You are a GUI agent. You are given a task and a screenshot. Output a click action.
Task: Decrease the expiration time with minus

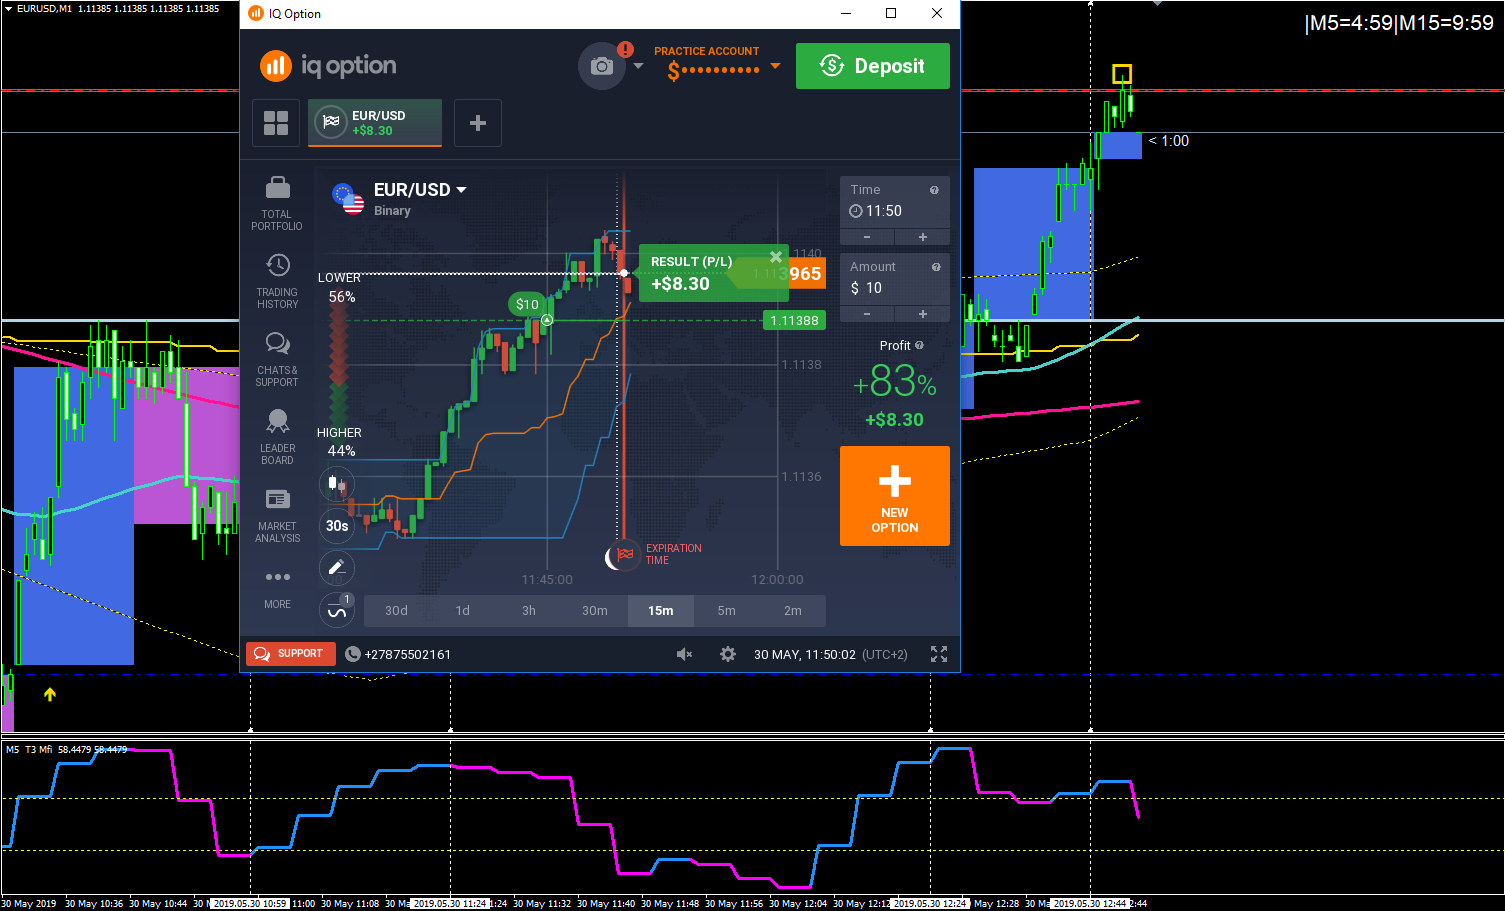point(867,237)
